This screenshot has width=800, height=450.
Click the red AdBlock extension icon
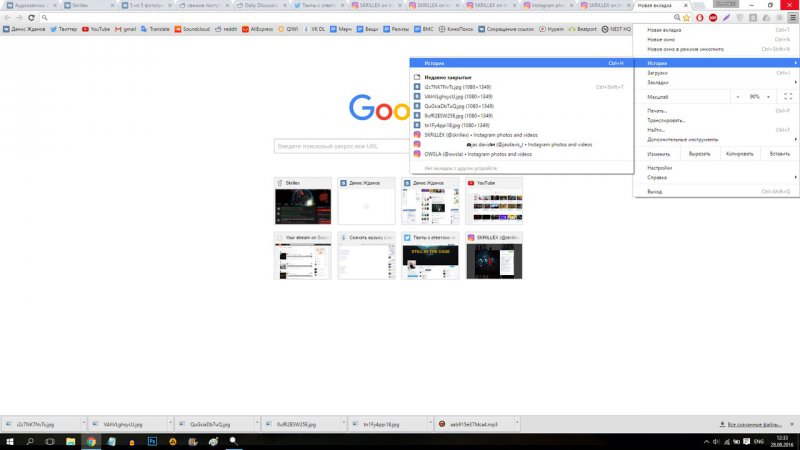point(712,18)
